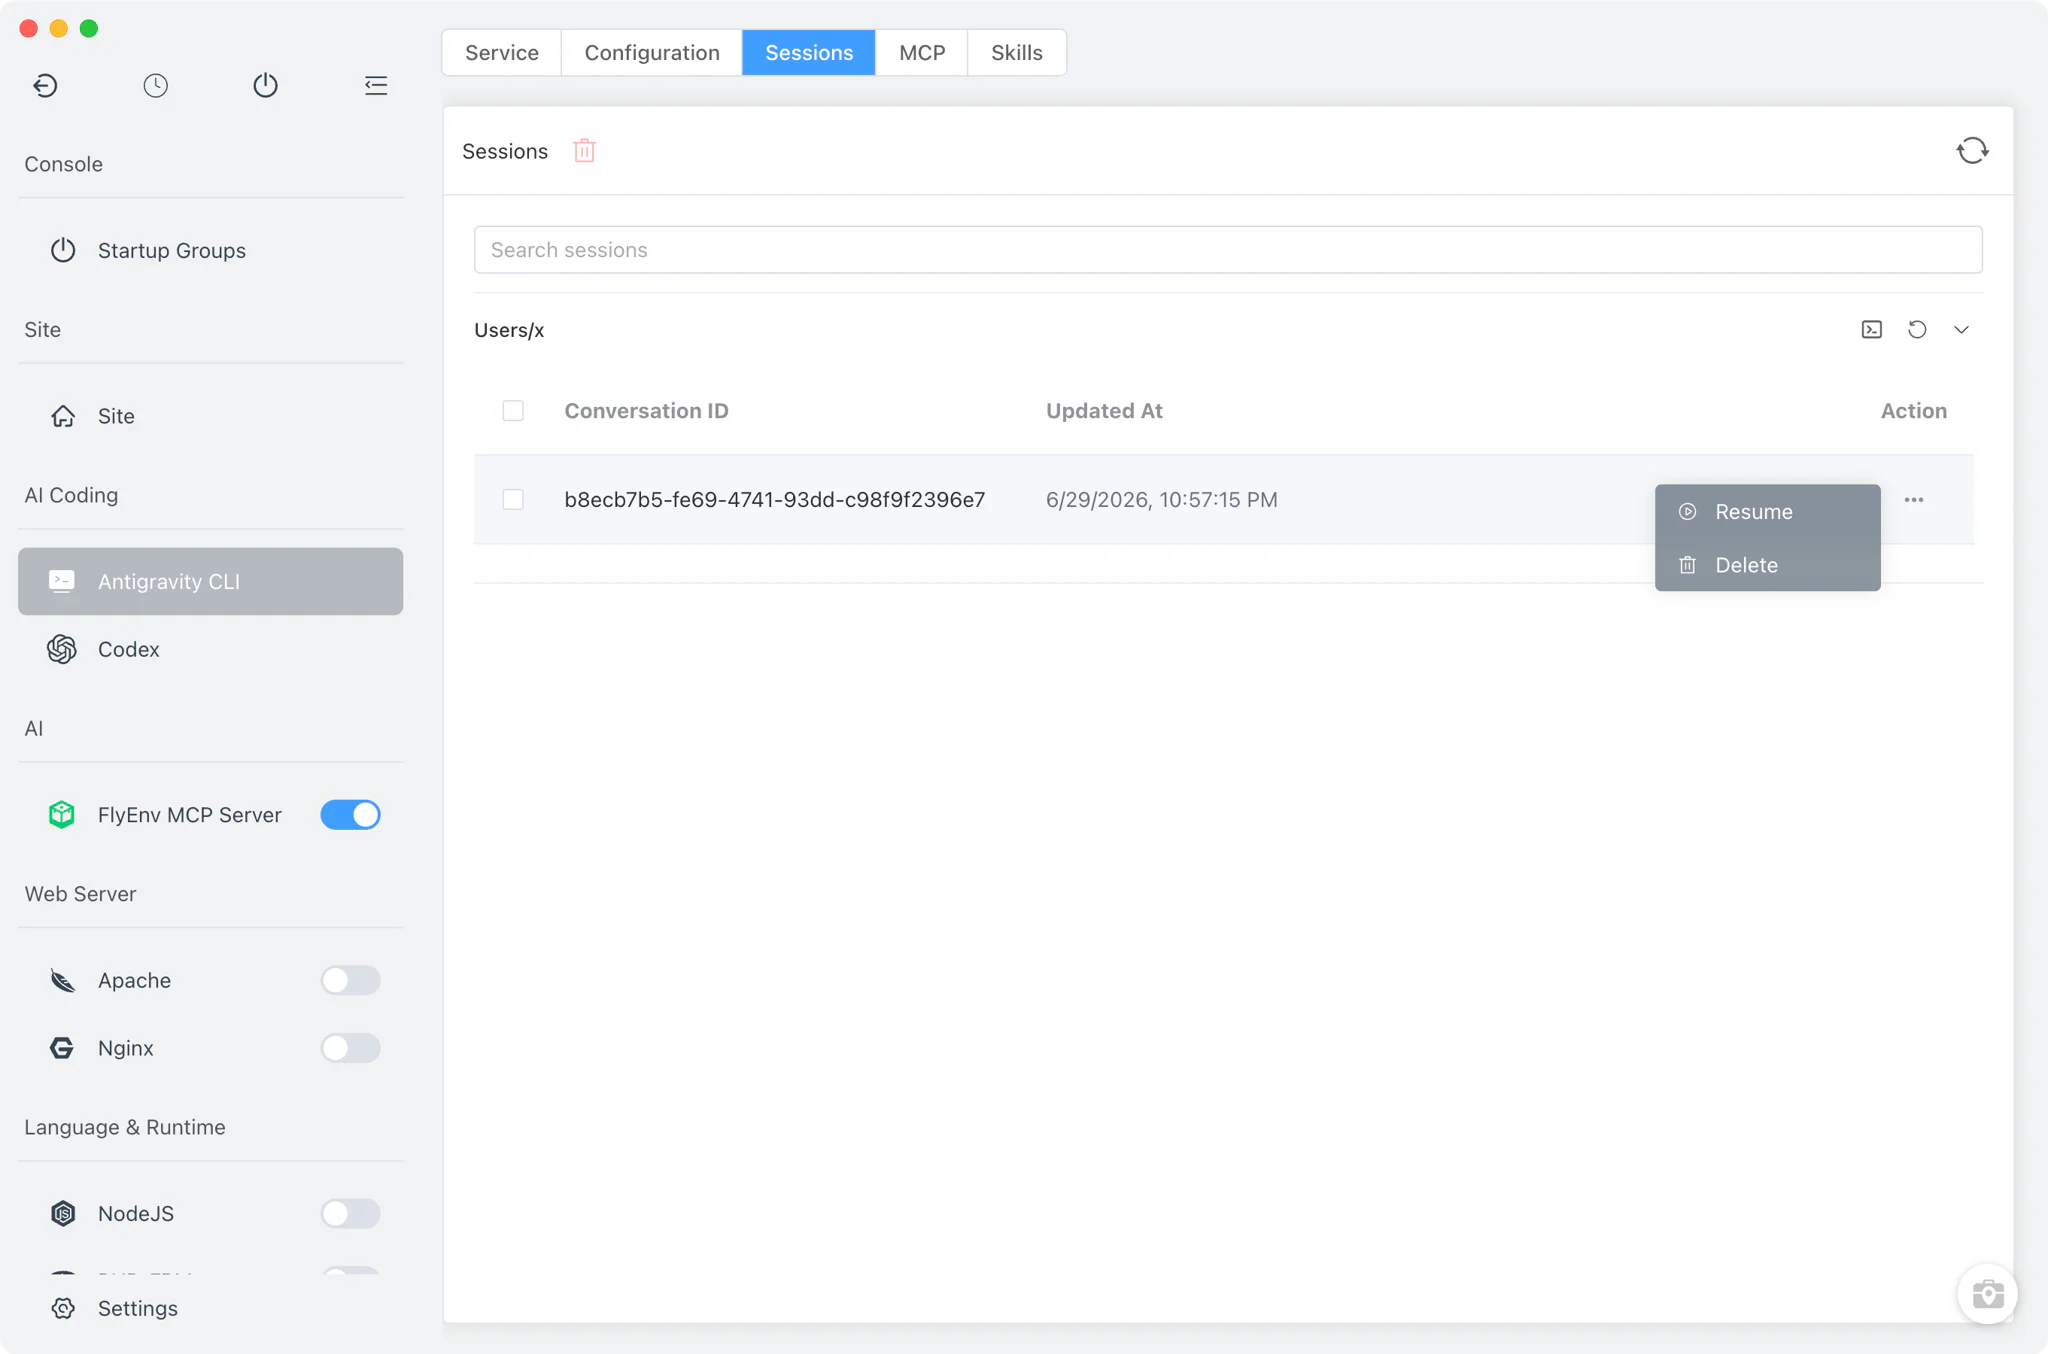Open the history clock icon

click(x=155, y=86)
